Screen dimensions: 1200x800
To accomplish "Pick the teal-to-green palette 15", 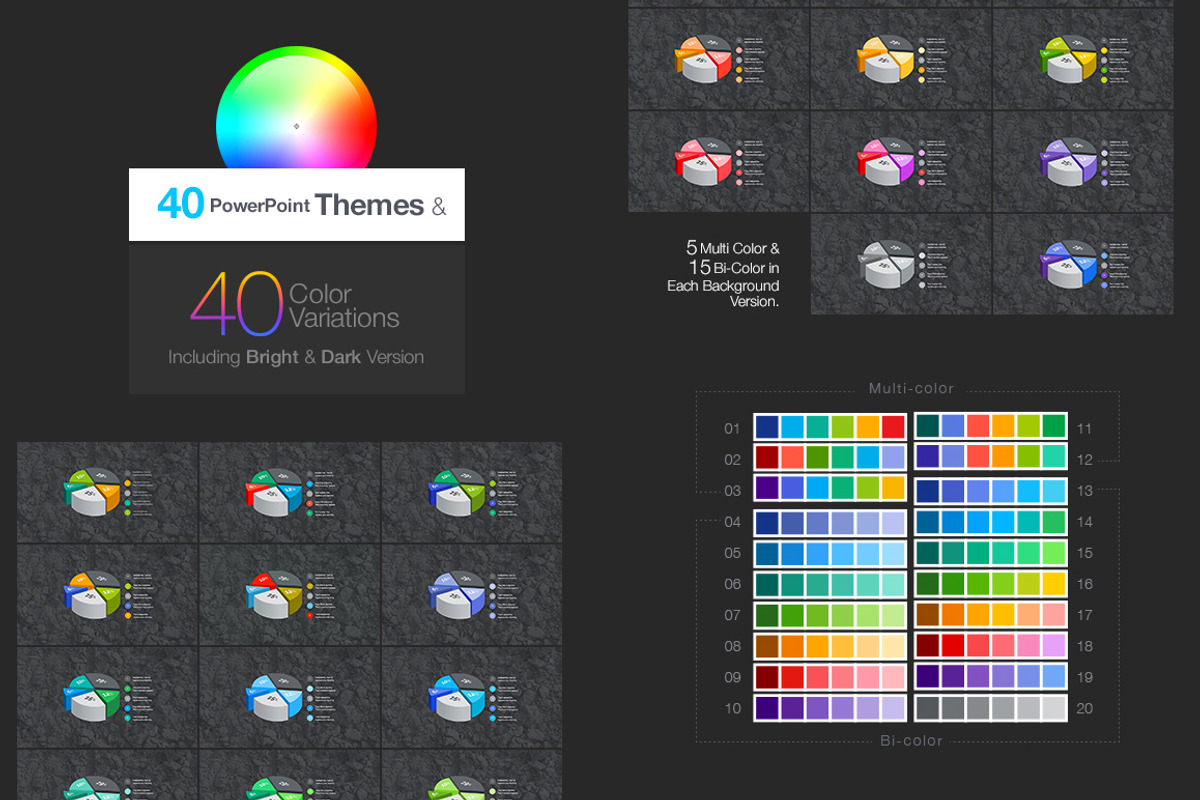I will (x=991, y=553).
